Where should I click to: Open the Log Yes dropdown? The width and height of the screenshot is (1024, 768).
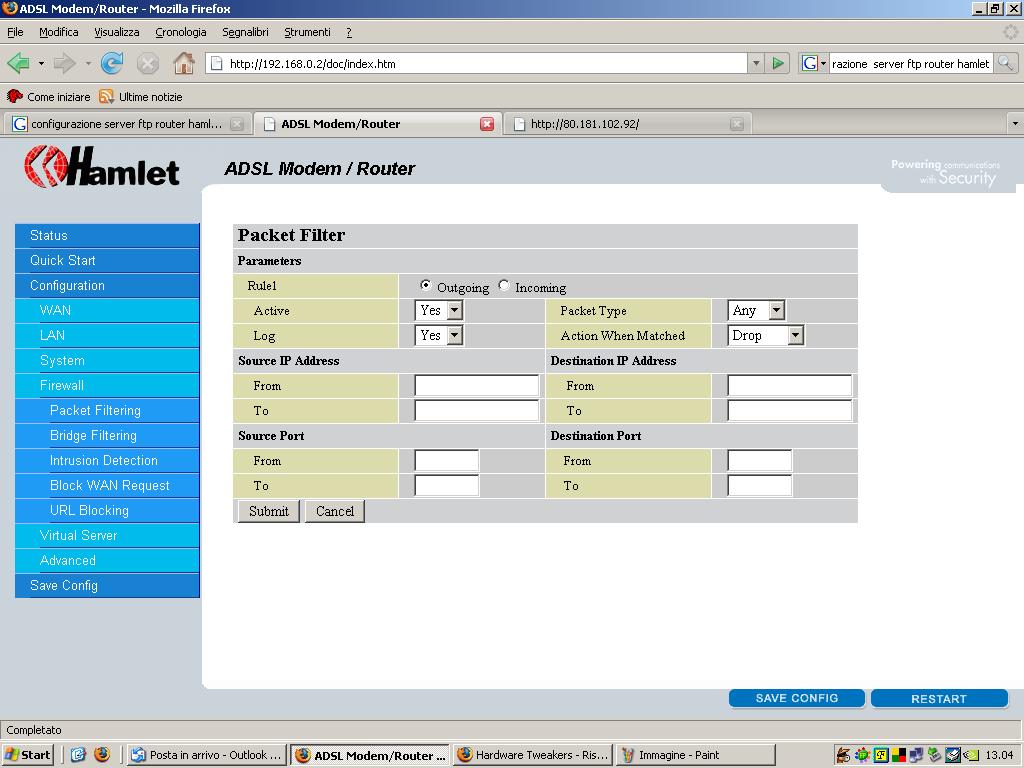[439, 336]
